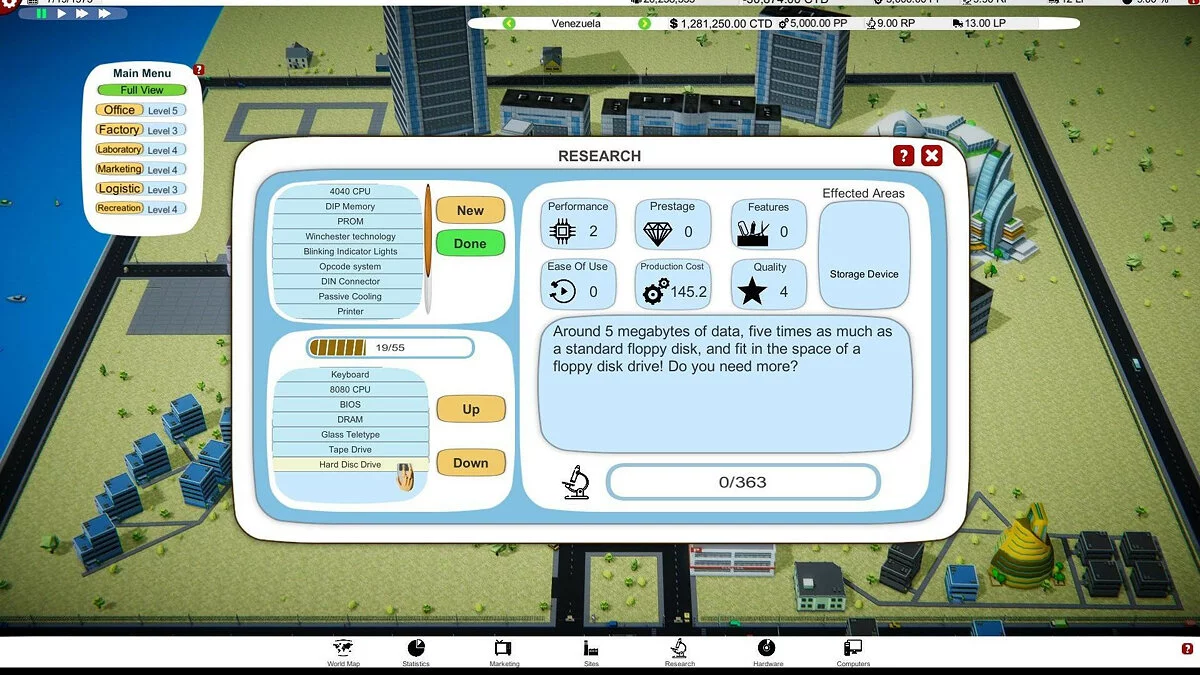This screenshot has width=1200, height=675.
Task: Click the next-country green arrow beside Venezuela
Action: (x=646, y=22)
